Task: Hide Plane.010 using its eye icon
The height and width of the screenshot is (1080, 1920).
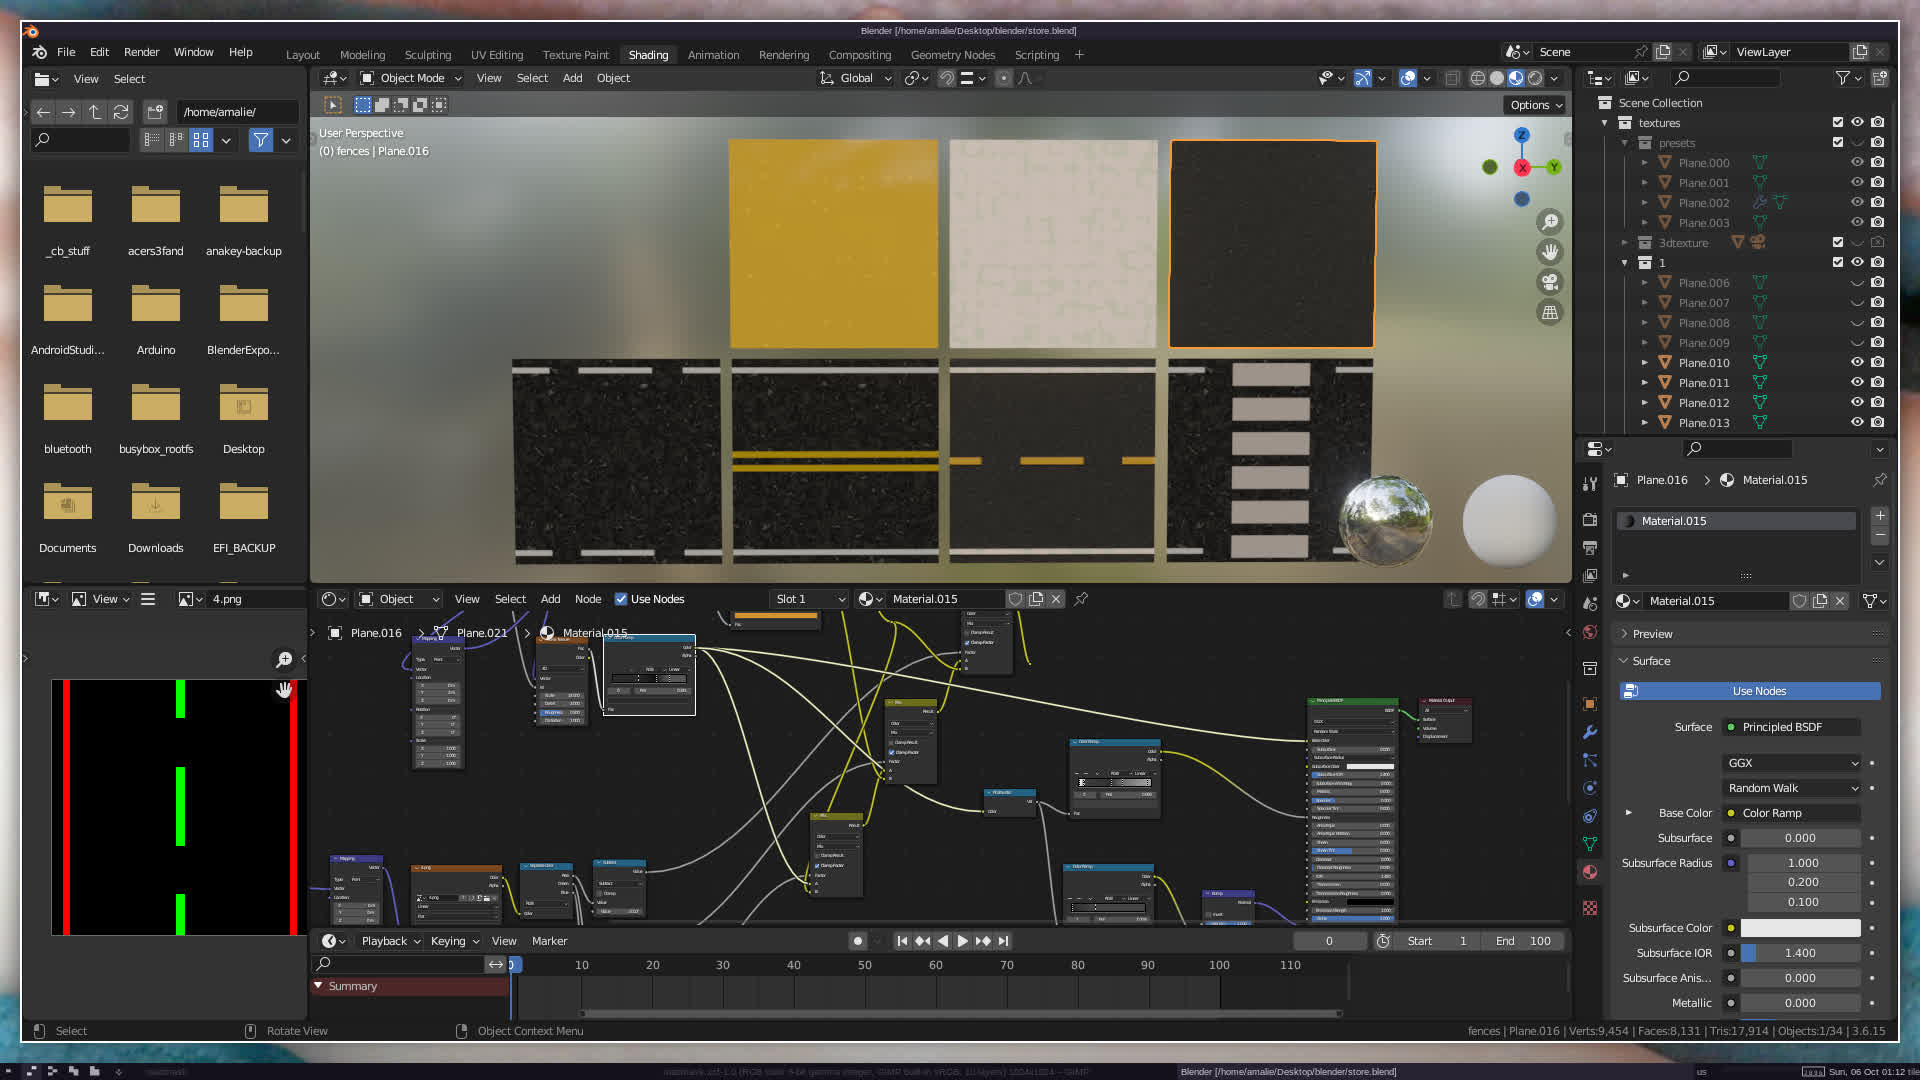Action: (1857, 362)
